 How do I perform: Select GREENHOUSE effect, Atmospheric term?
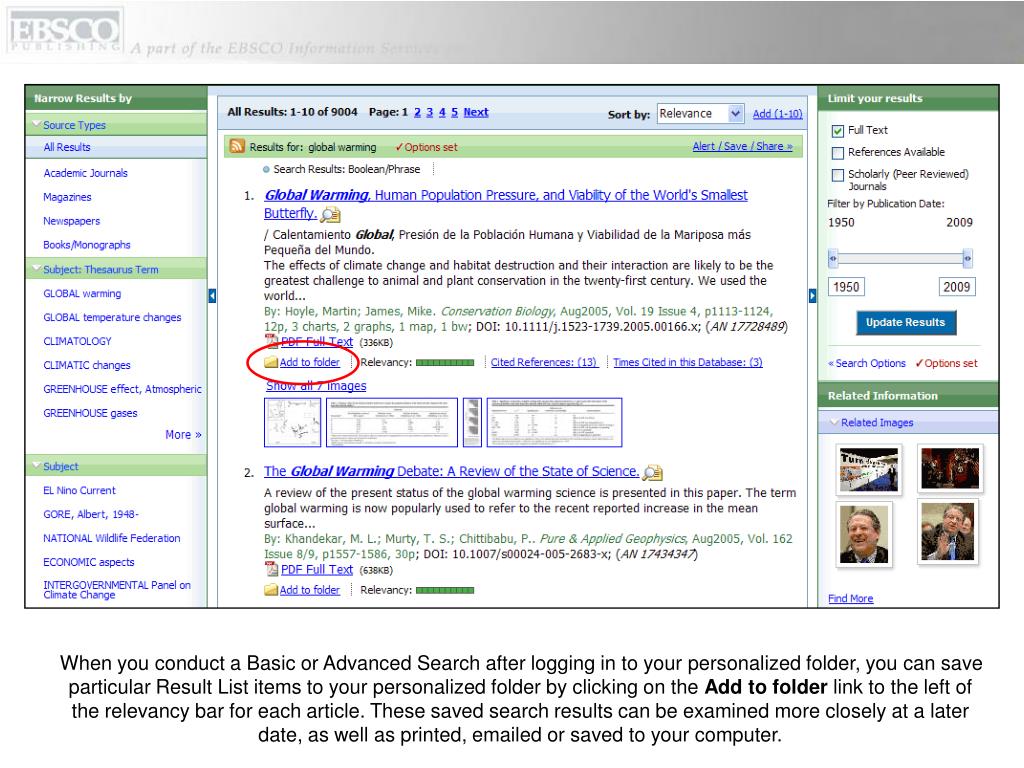[122, 389]
